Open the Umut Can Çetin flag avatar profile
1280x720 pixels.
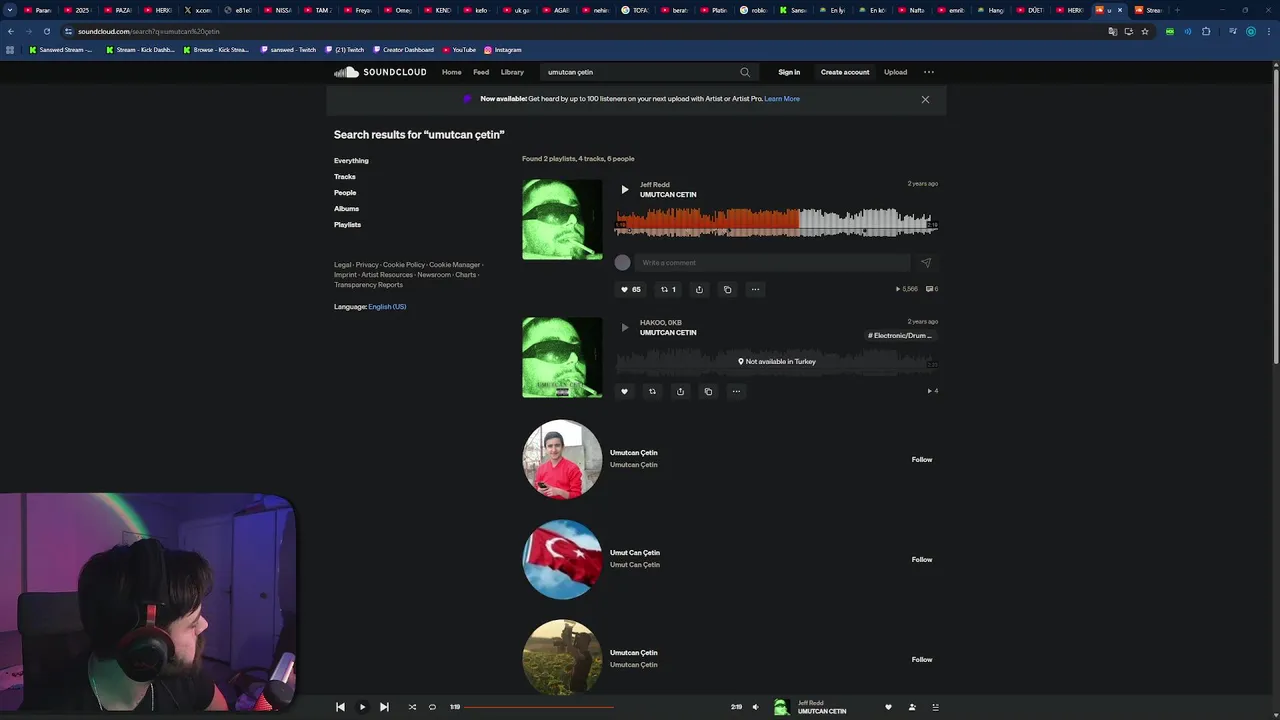pos(562,559)
